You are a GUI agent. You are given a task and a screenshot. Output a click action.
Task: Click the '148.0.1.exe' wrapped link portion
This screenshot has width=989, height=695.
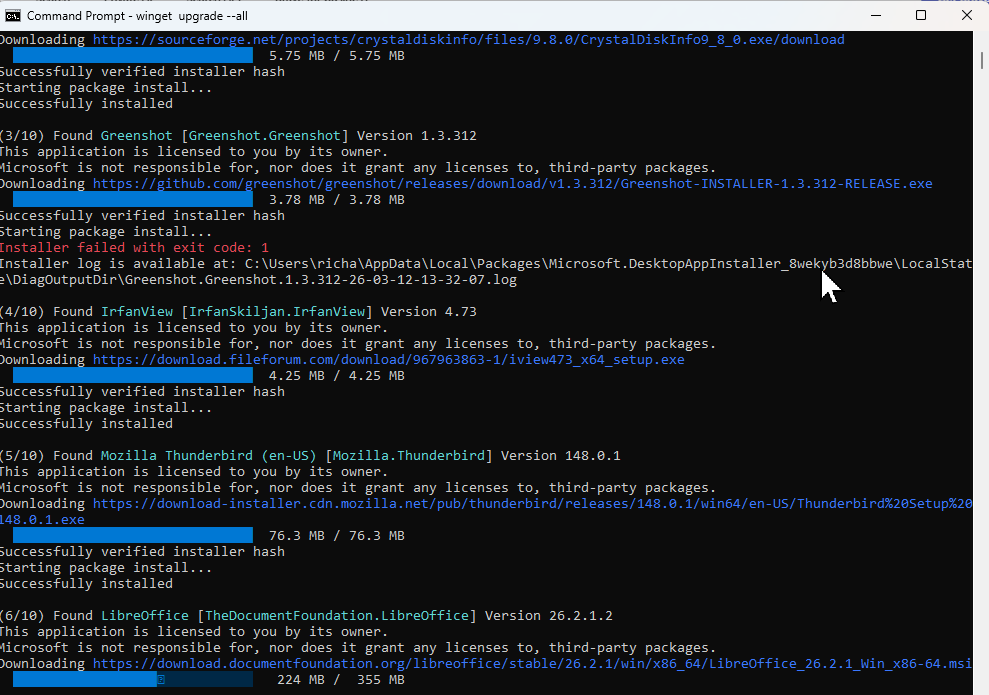pyautogui.click(x=42, y=520)
